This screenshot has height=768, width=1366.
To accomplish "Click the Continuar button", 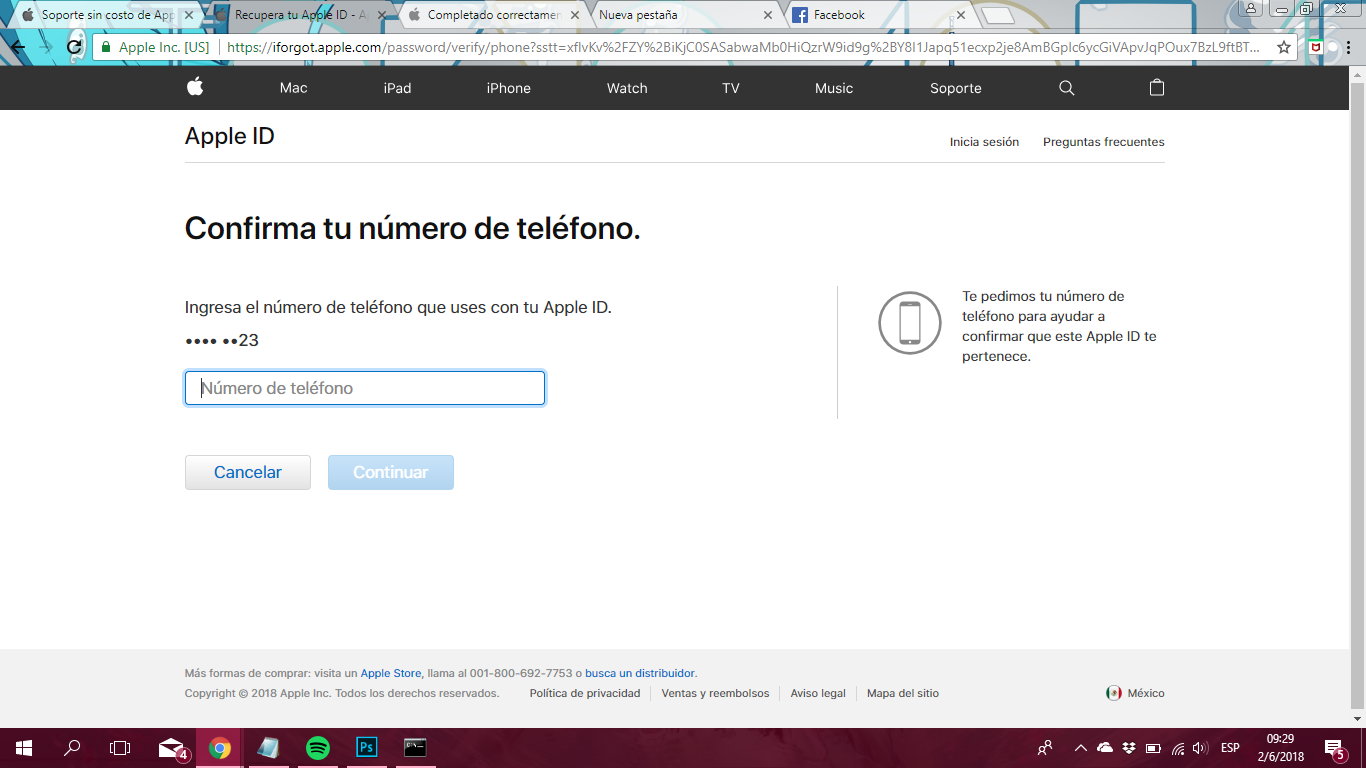I will click(391, 472).
